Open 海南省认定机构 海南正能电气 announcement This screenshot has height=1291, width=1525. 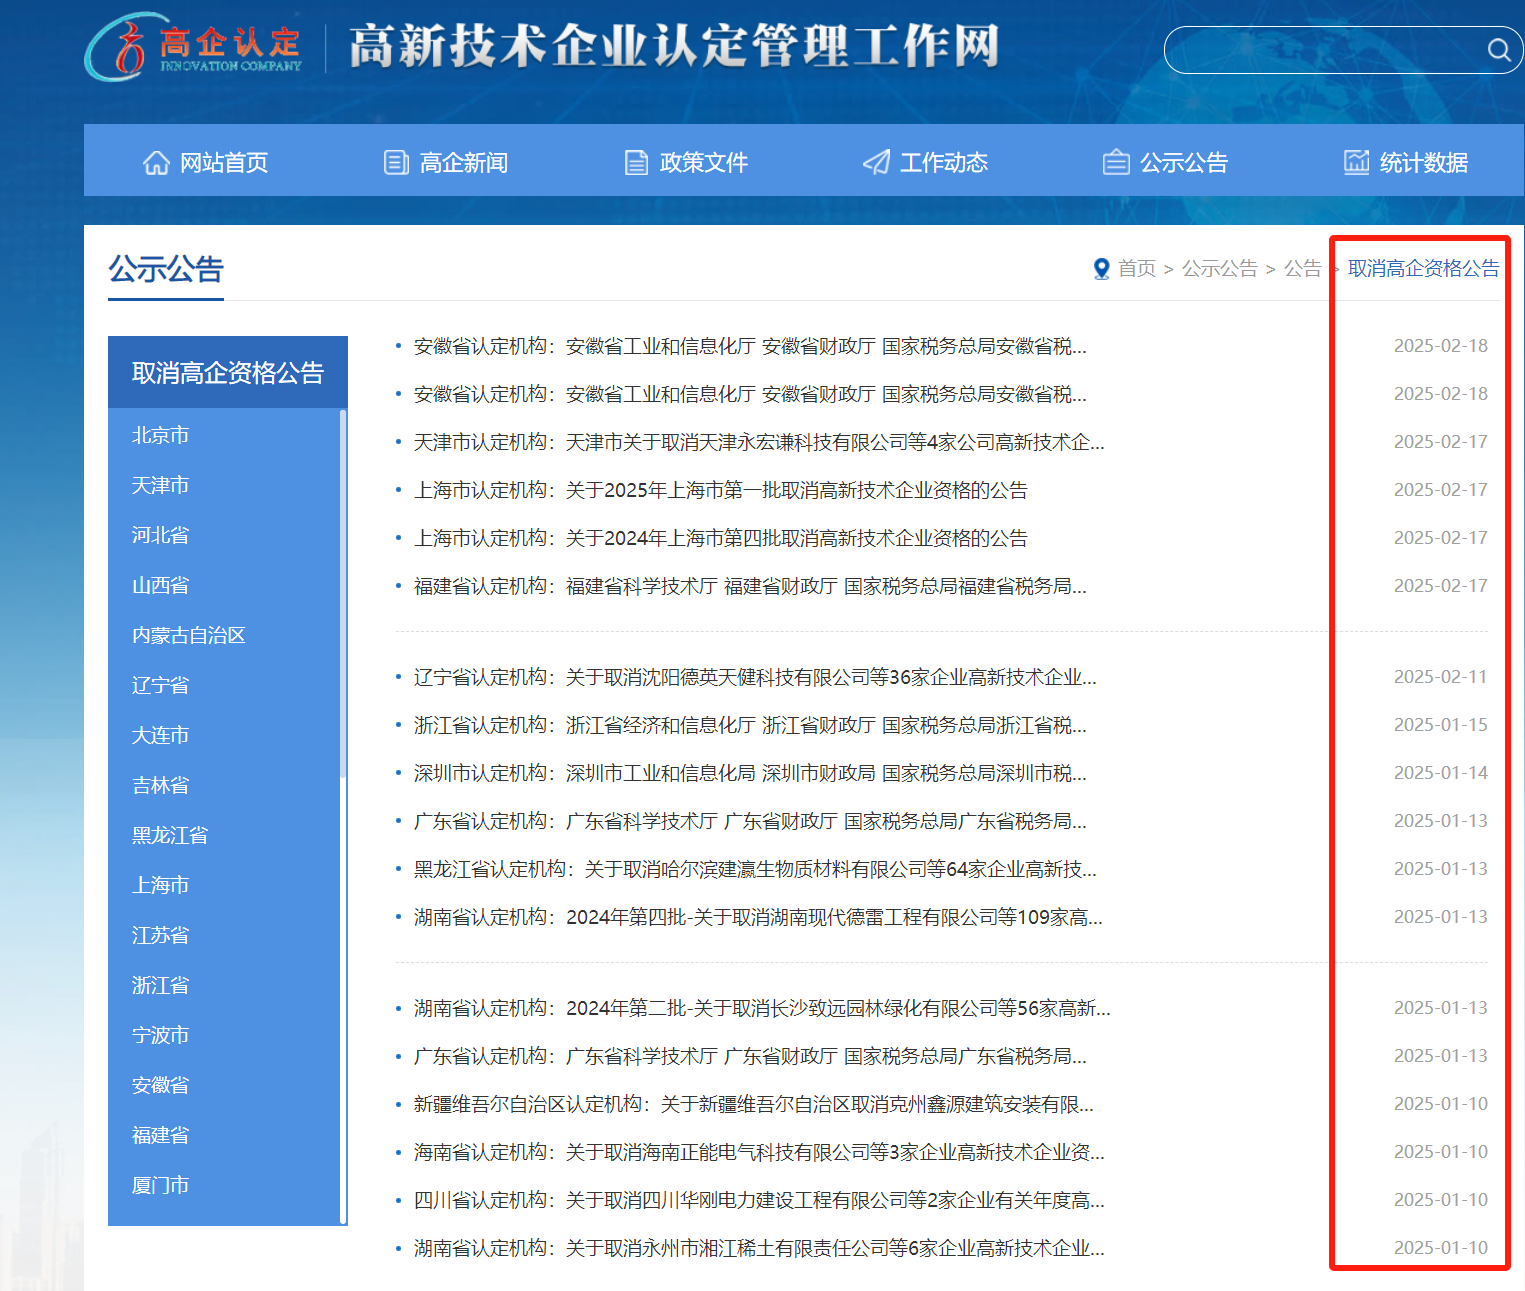759,1152
